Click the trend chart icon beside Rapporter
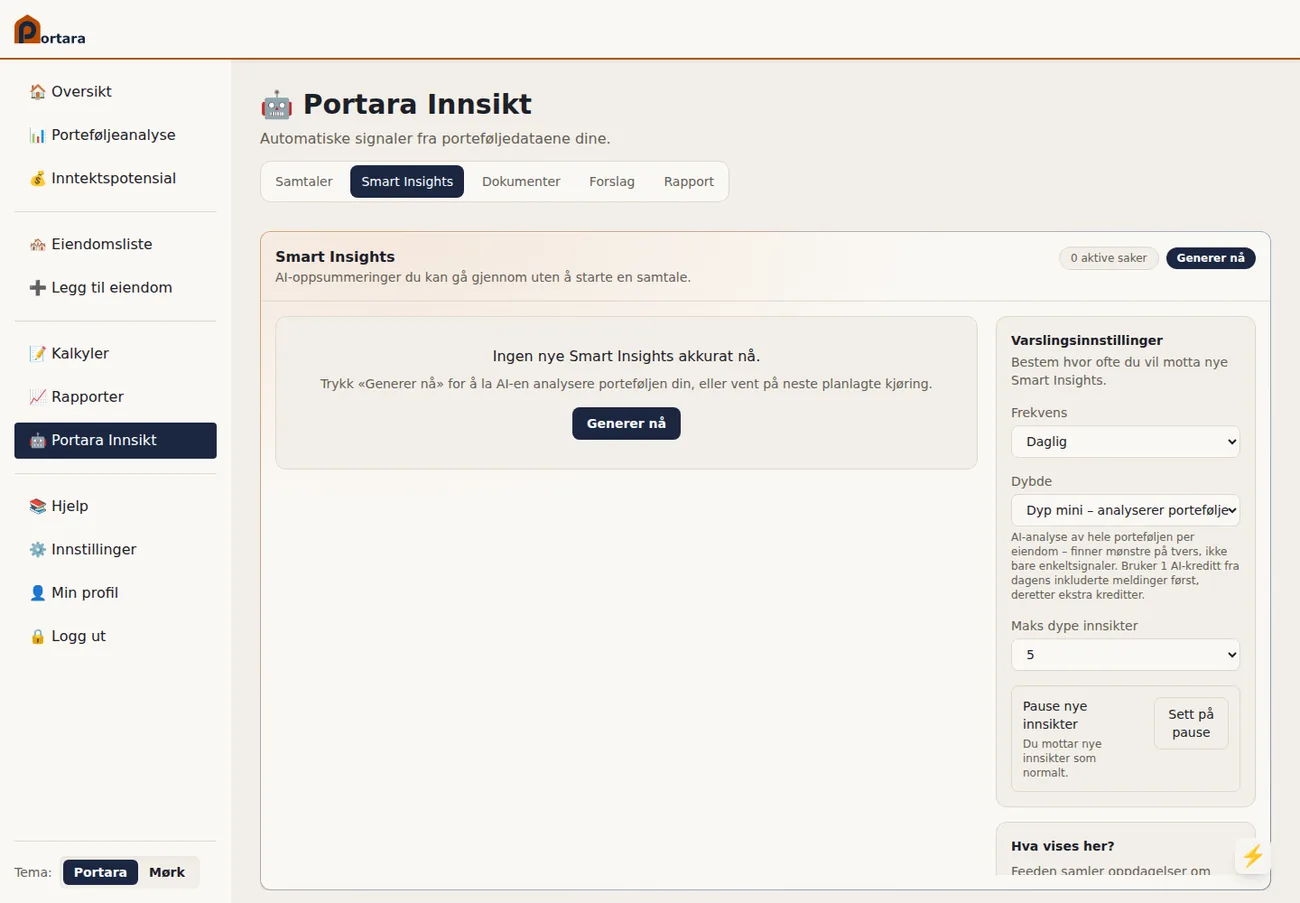The image size is (1300, 903). point(38,396)
